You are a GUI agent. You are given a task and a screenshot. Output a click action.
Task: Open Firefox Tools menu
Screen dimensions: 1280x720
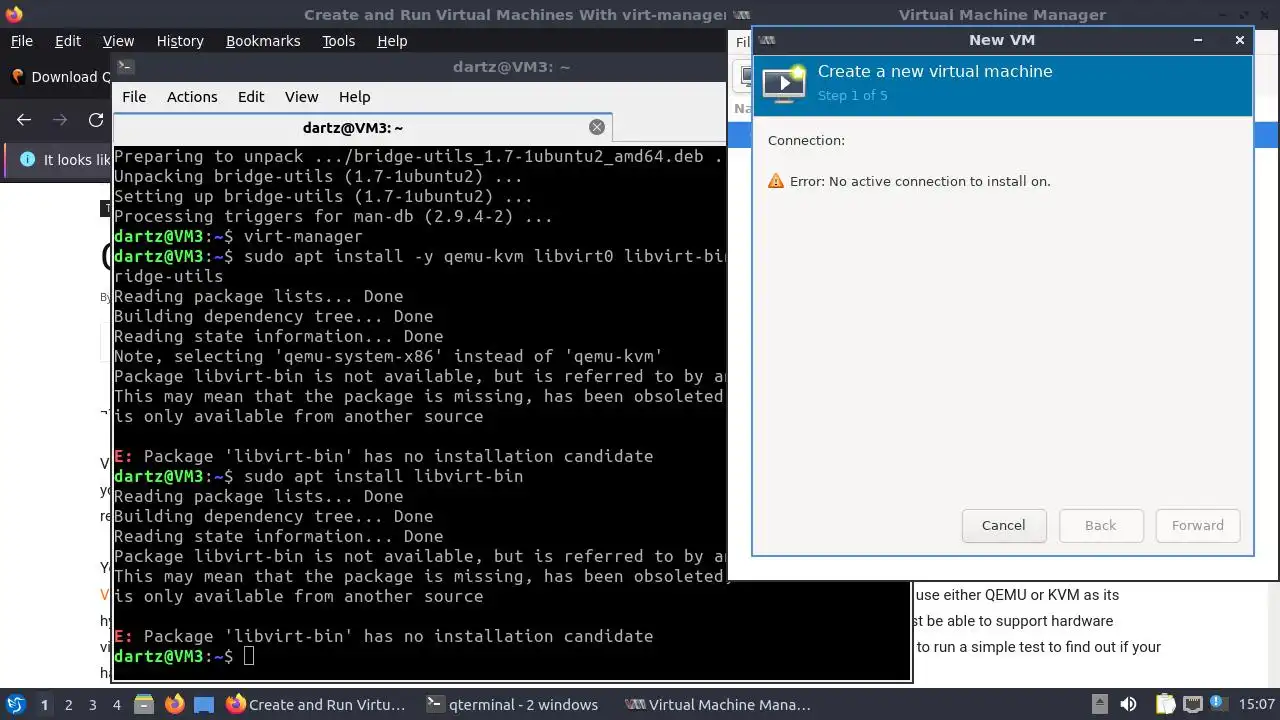339,41
